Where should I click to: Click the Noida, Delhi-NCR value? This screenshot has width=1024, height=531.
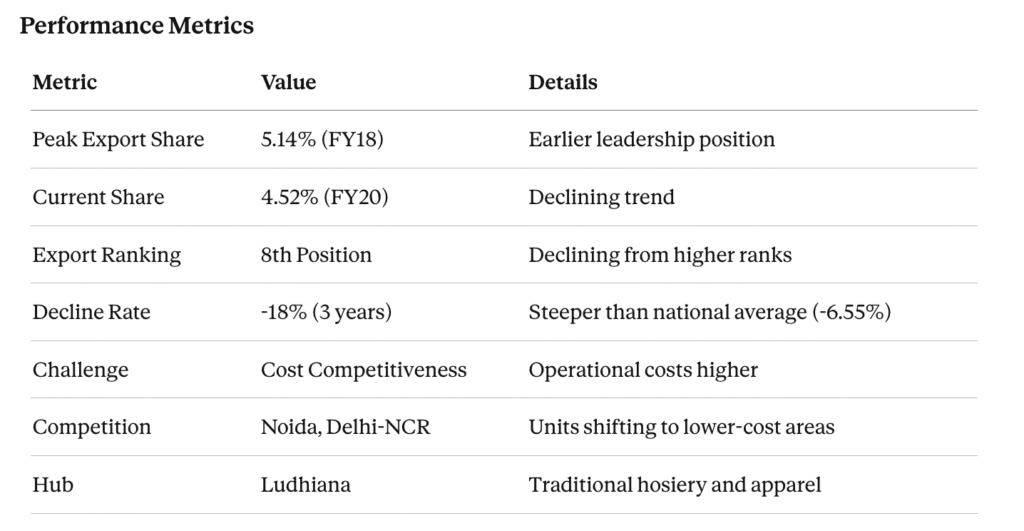pos(345,427)
